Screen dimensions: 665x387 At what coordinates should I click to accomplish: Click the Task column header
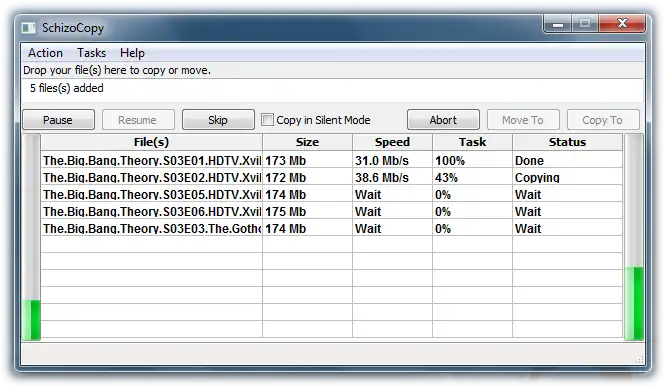click(472, 142)
